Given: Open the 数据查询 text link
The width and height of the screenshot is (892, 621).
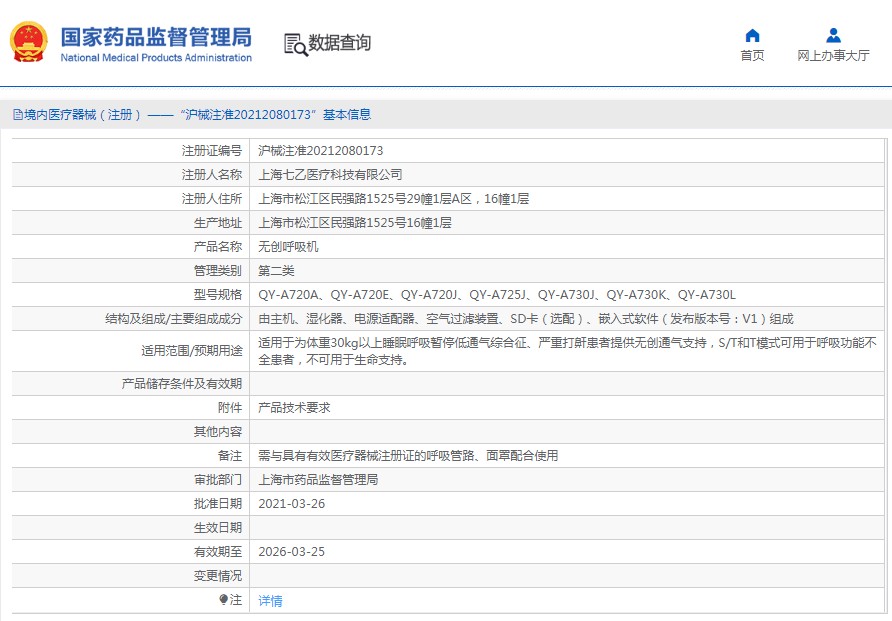Looking at the screenshot, I should [x=340, y=43].
